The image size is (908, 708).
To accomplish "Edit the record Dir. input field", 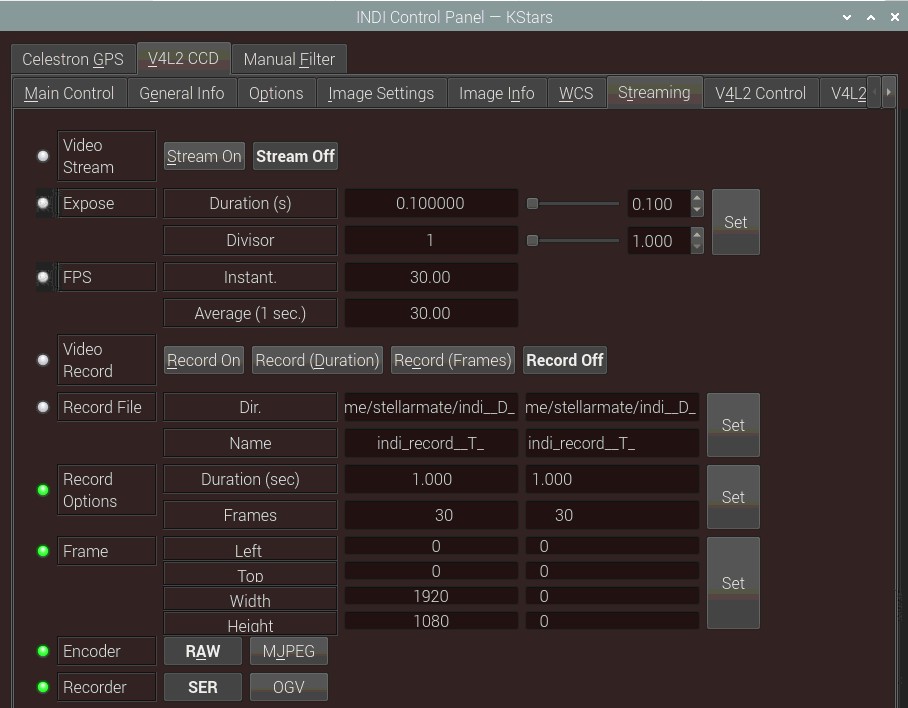I will pos(612,407).
